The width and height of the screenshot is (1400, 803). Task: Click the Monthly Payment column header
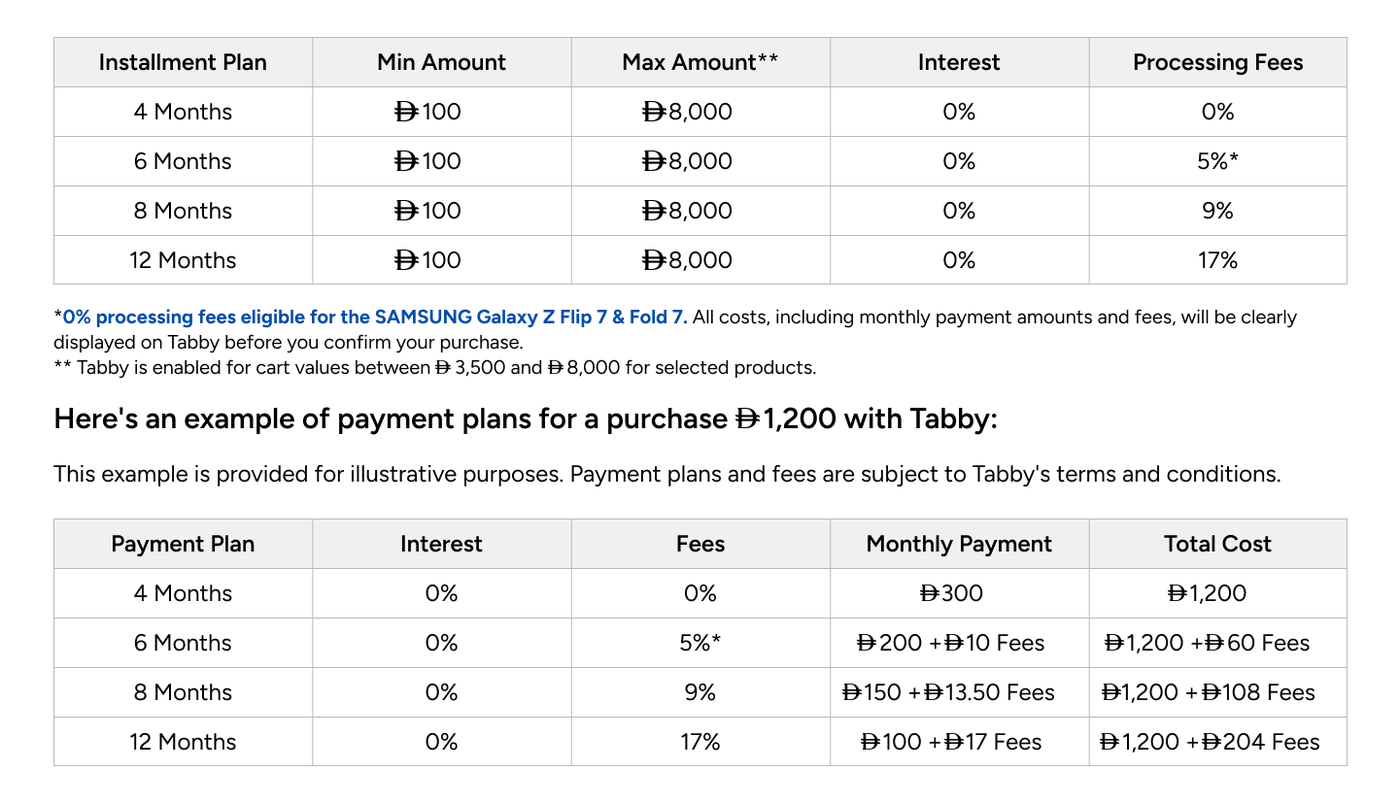959,544
